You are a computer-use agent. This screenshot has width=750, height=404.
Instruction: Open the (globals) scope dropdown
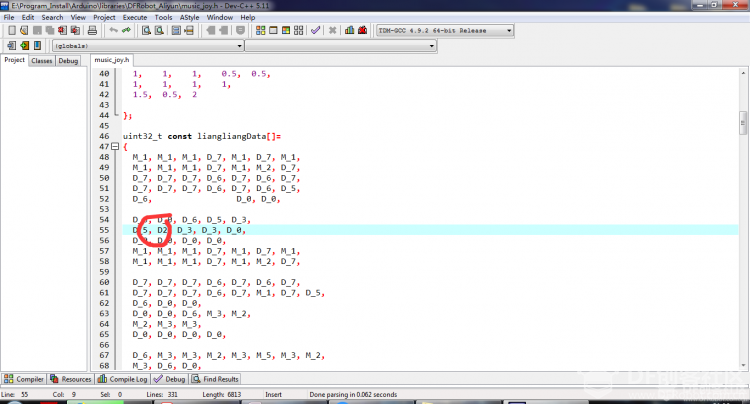point(148,46)
